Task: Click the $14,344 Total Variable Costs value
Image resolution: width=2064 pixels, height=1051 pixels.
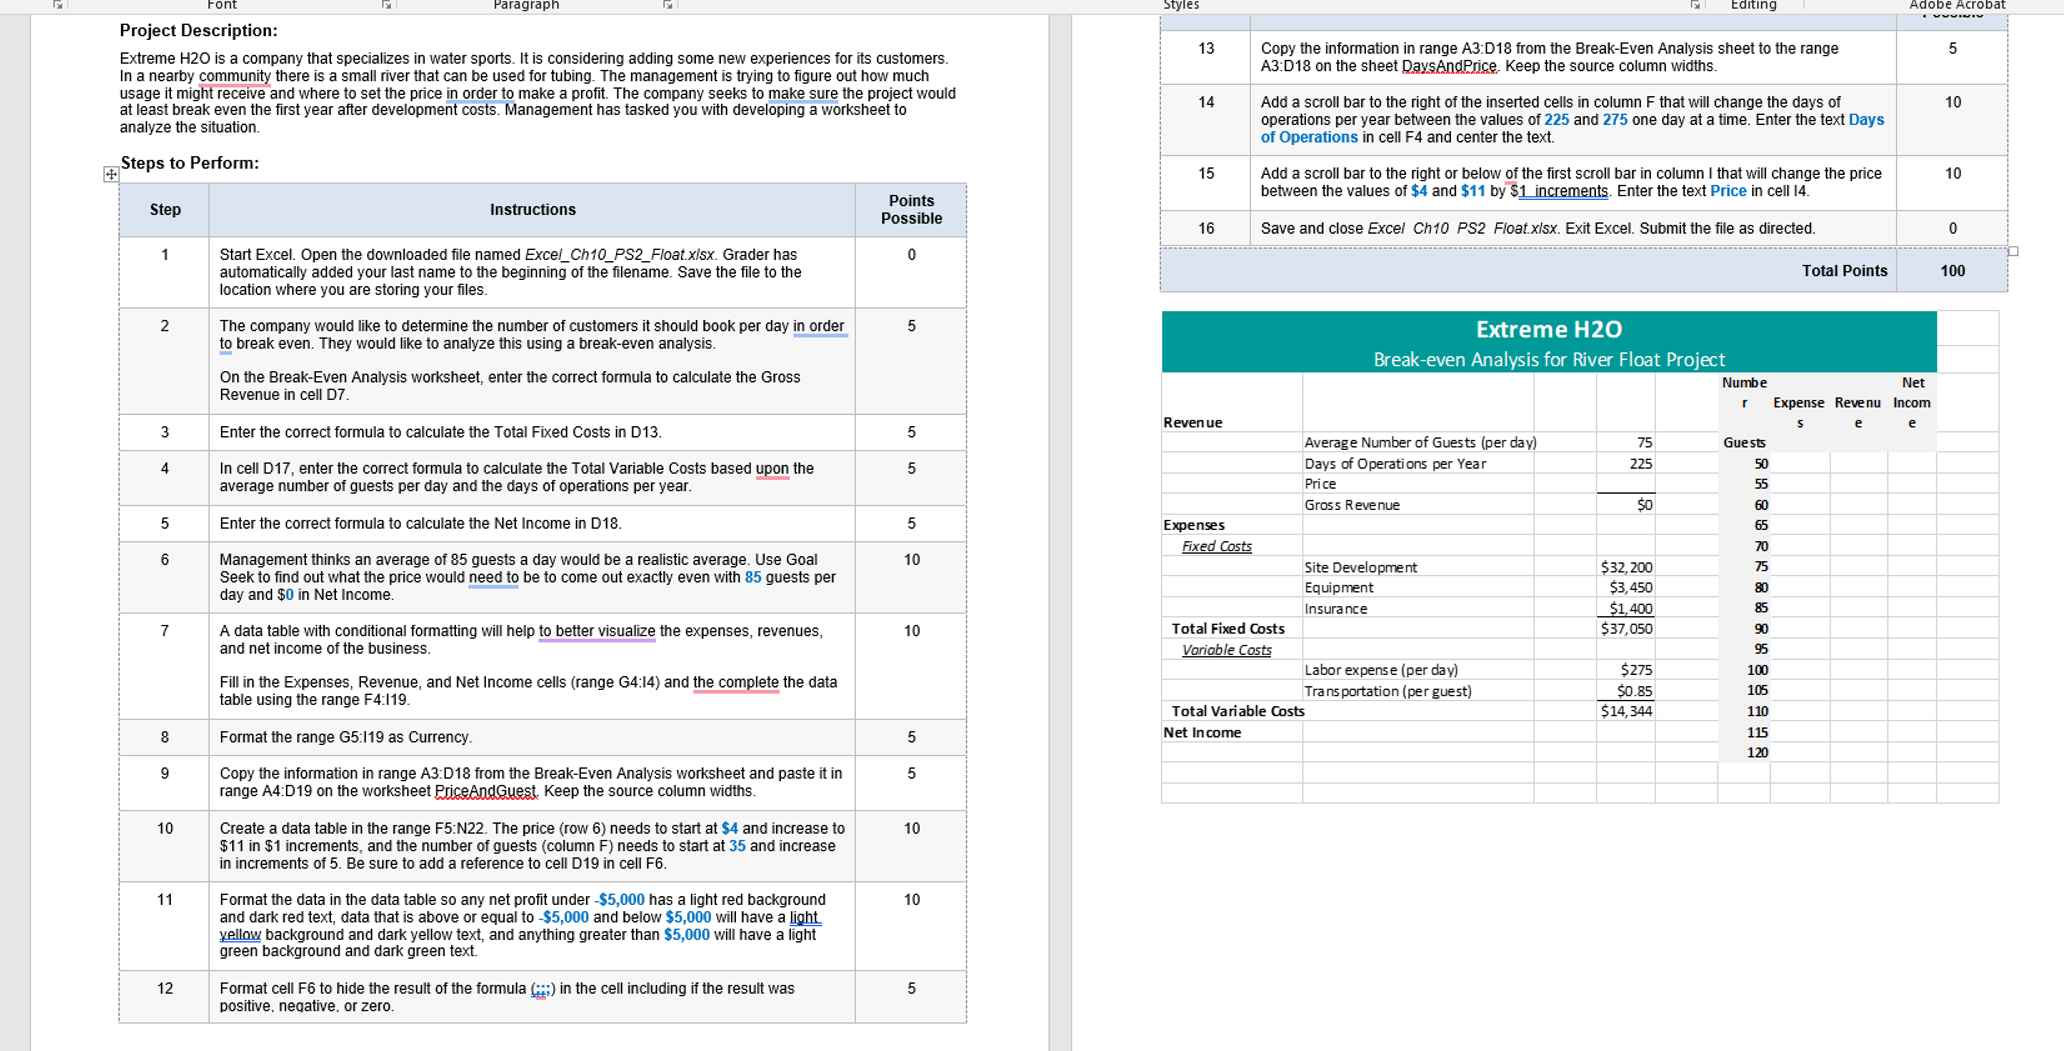Action: click(x=1627, y=711)
